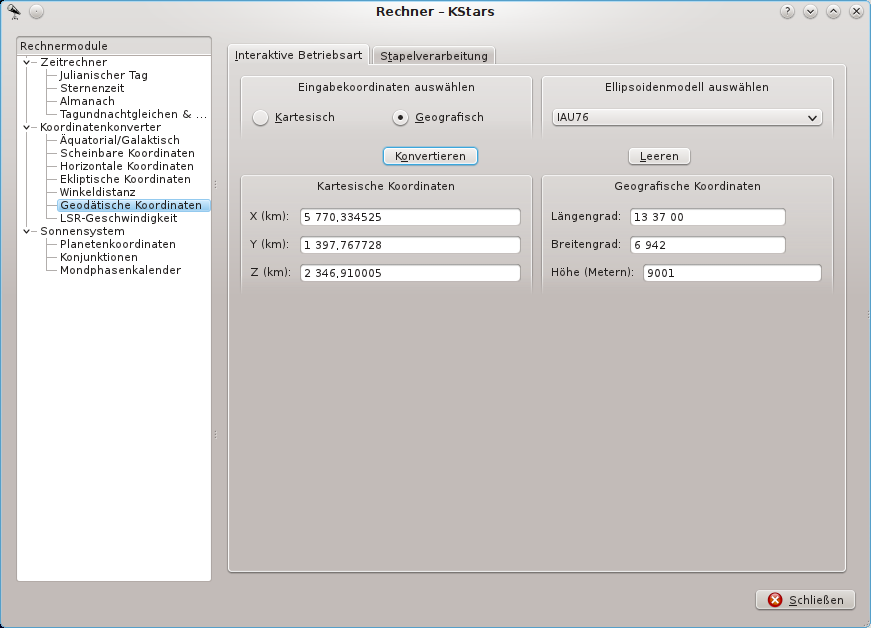This screenshot has width=871, height=628.
Task: Select the Geografisch radio button
Action: pos(401,118)
